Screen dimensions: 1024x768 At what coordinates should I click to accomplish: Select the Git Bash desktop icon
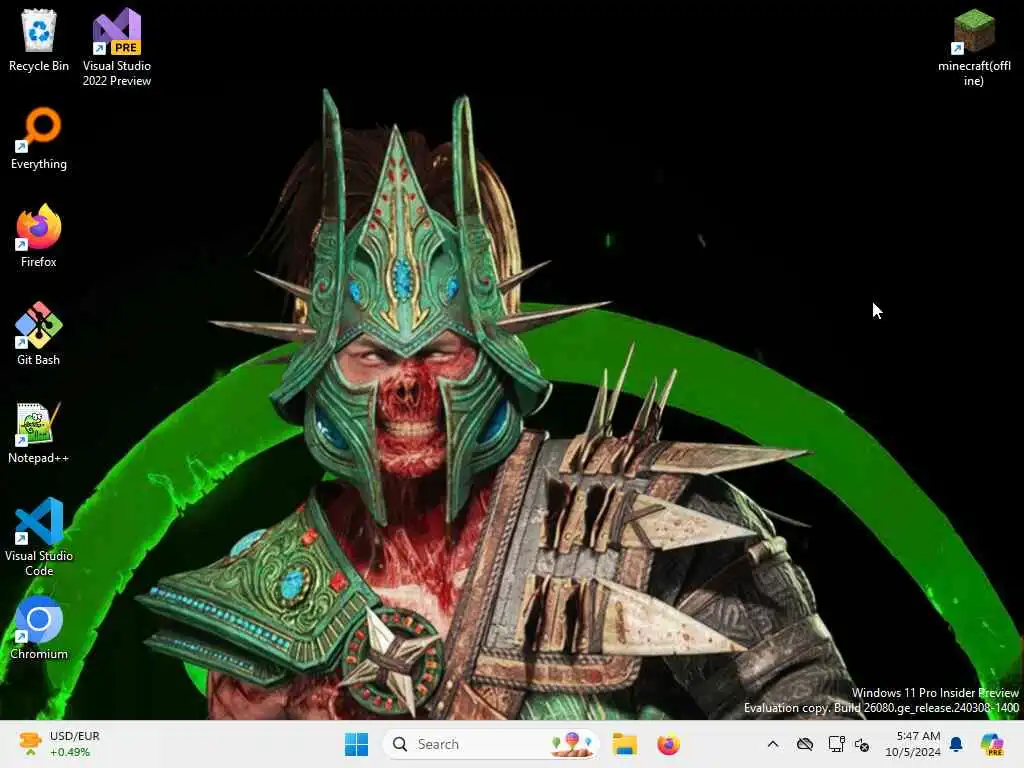click(39, 334)
